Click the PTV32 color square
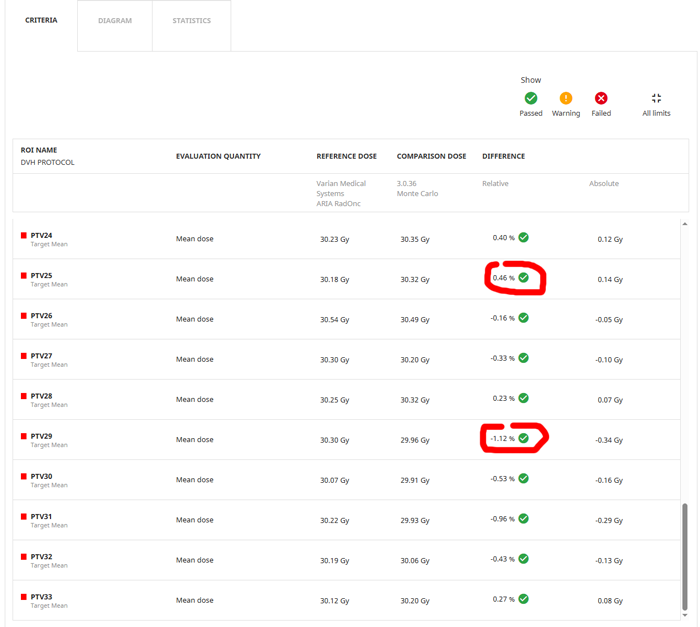The image size is (700, 627). tap(24, 557)
